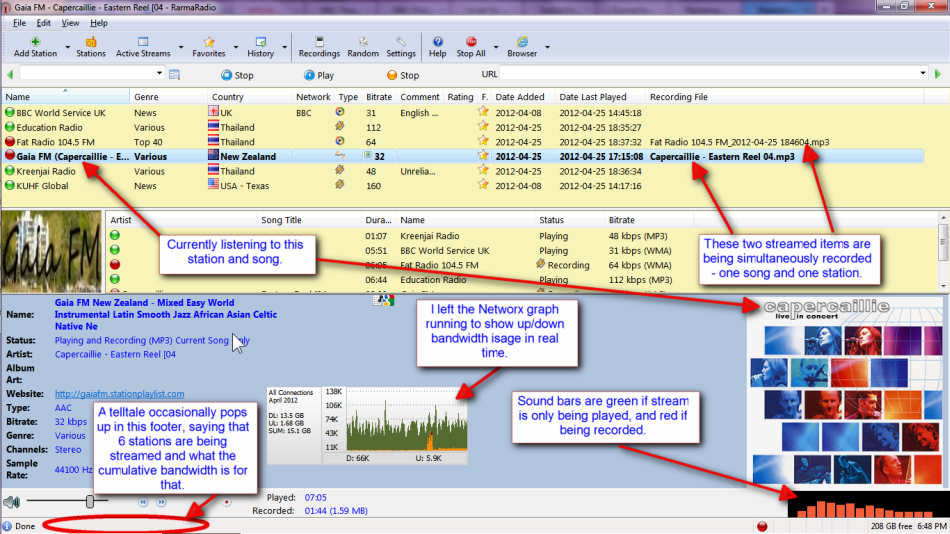950x534 pixels.
Task: Adjust the volume slider handle
Action: pos(90,501)
